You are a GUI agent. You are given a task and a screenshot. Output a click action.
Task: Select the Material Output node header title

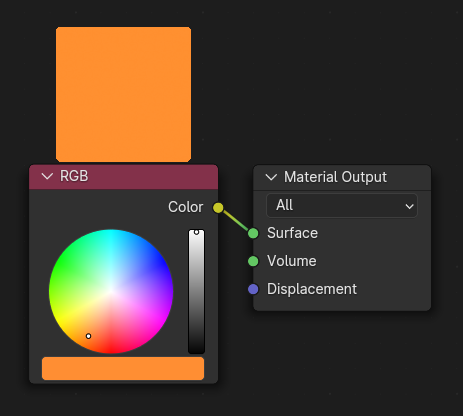[x=335, y=177]
